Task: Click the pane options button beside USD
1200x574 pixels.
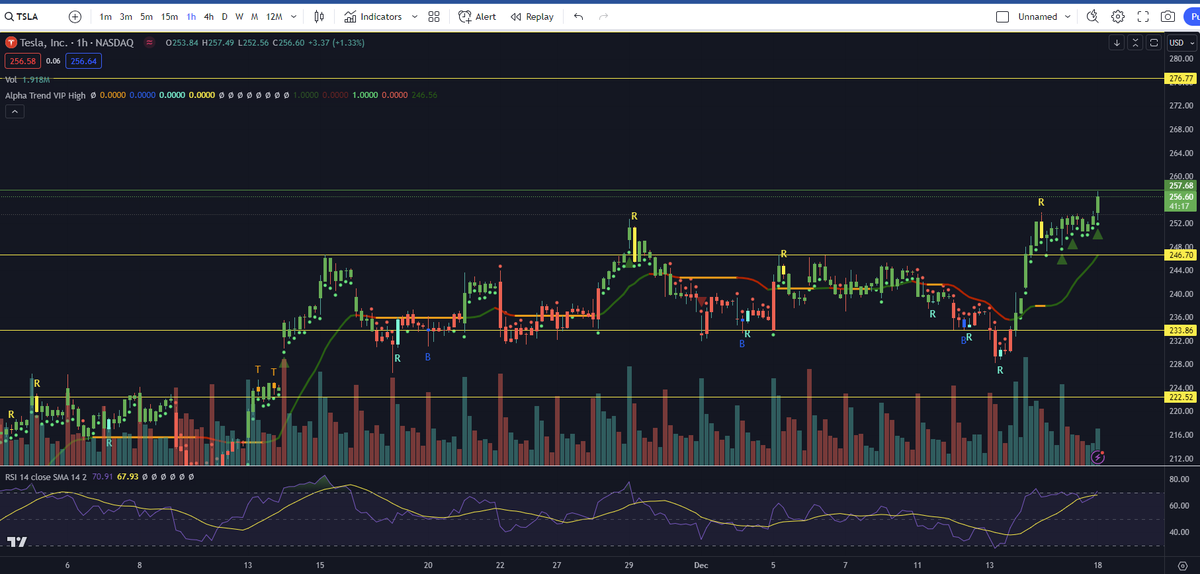Action: [1153, 43]
